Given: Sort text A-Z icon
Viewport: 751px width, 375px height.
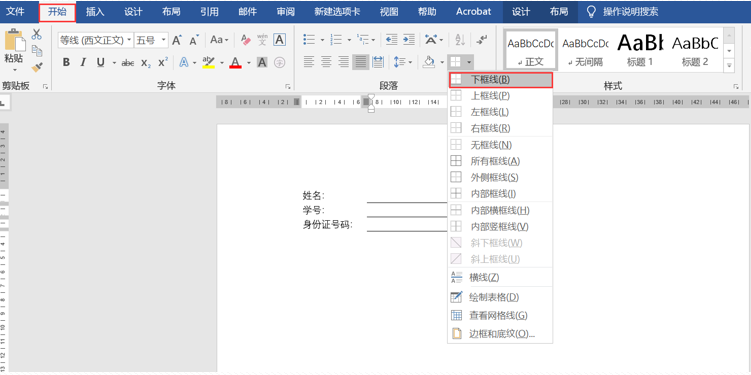Looking at the screenshot, I should tap(460, 40).
